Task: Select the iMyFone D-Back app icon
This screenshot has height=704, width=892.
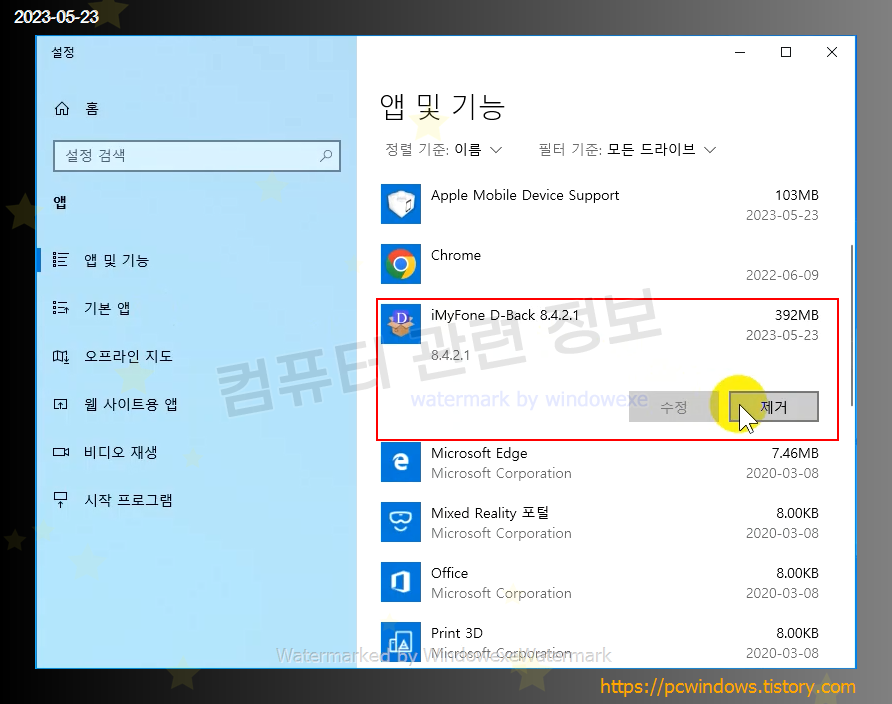Action: click(401, 324)
